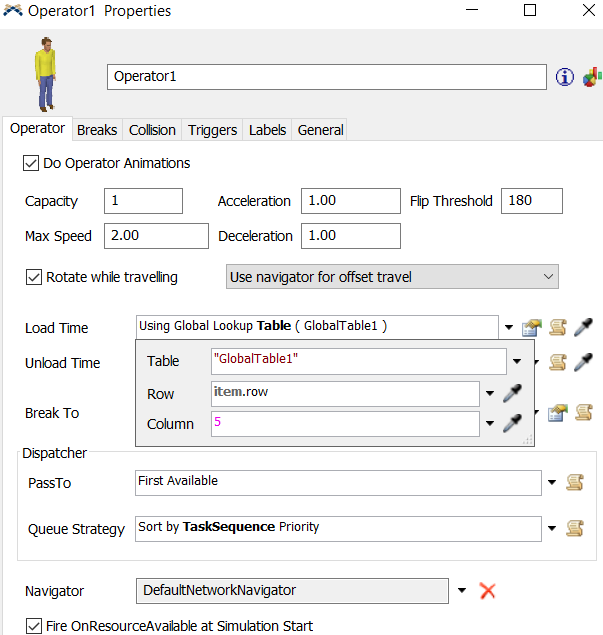Image resolution: width=603 pixels, height=635 pixels.
Task: Remove navigator using the red X icon
Action: pos(488,590)
